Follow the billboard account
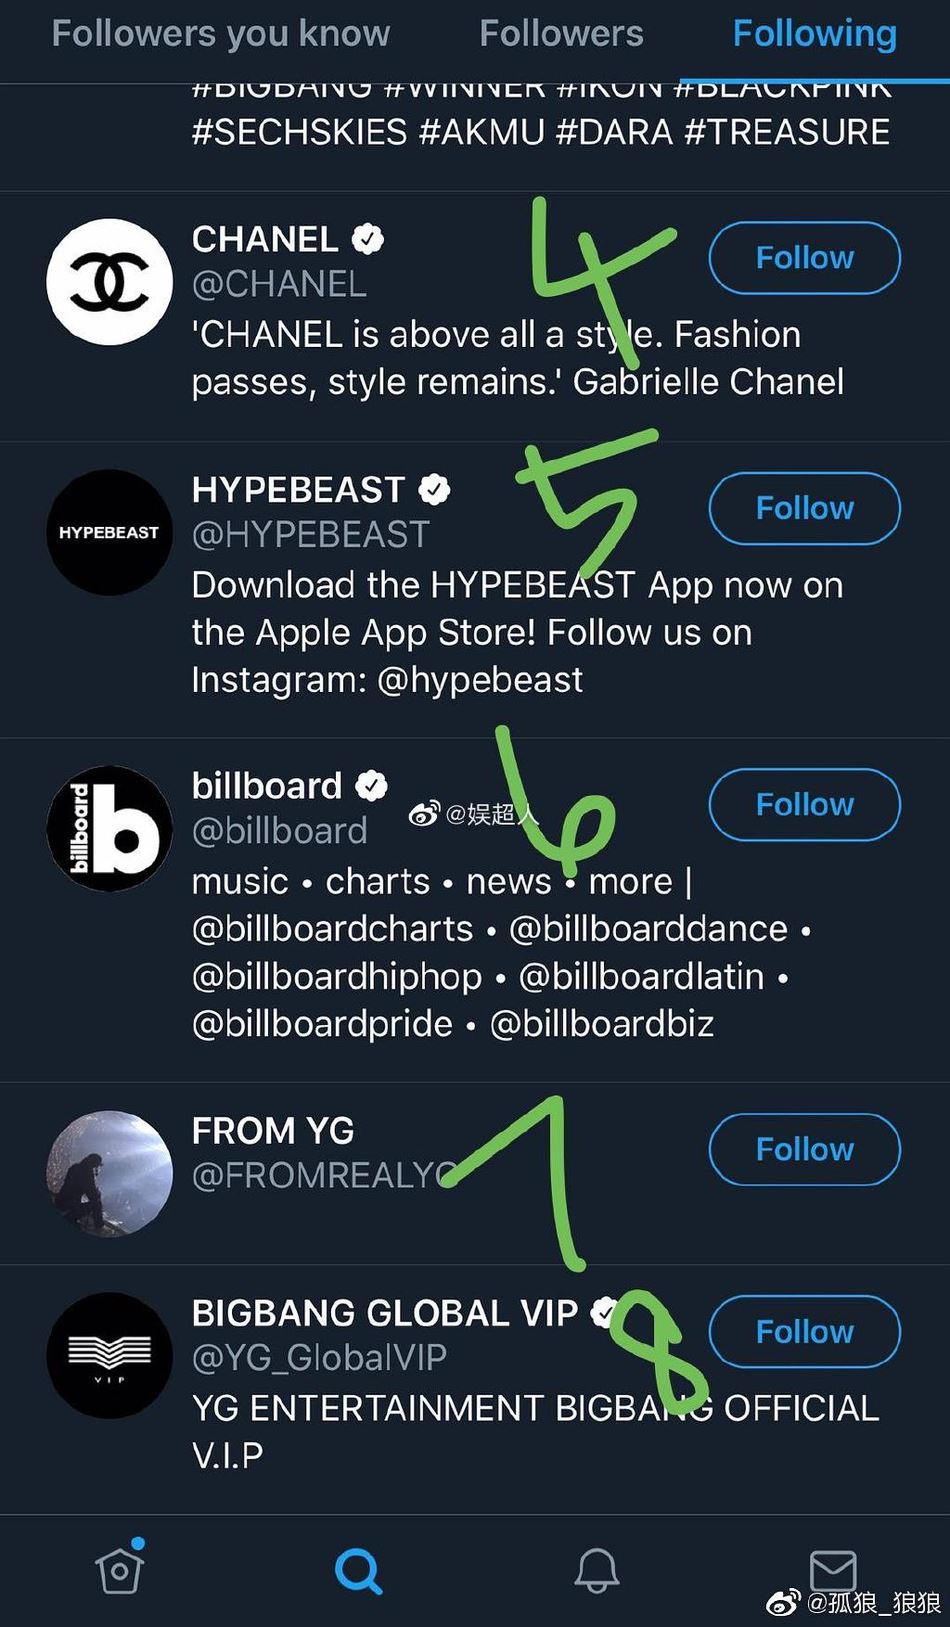This screenshot has width=950, height=1627. [x=804, y=805]
